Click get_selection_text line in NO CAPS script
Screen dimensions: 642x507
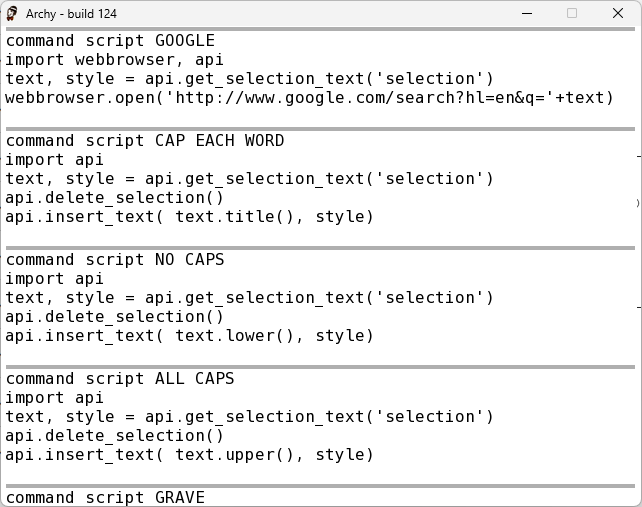(x=249, y=298)
